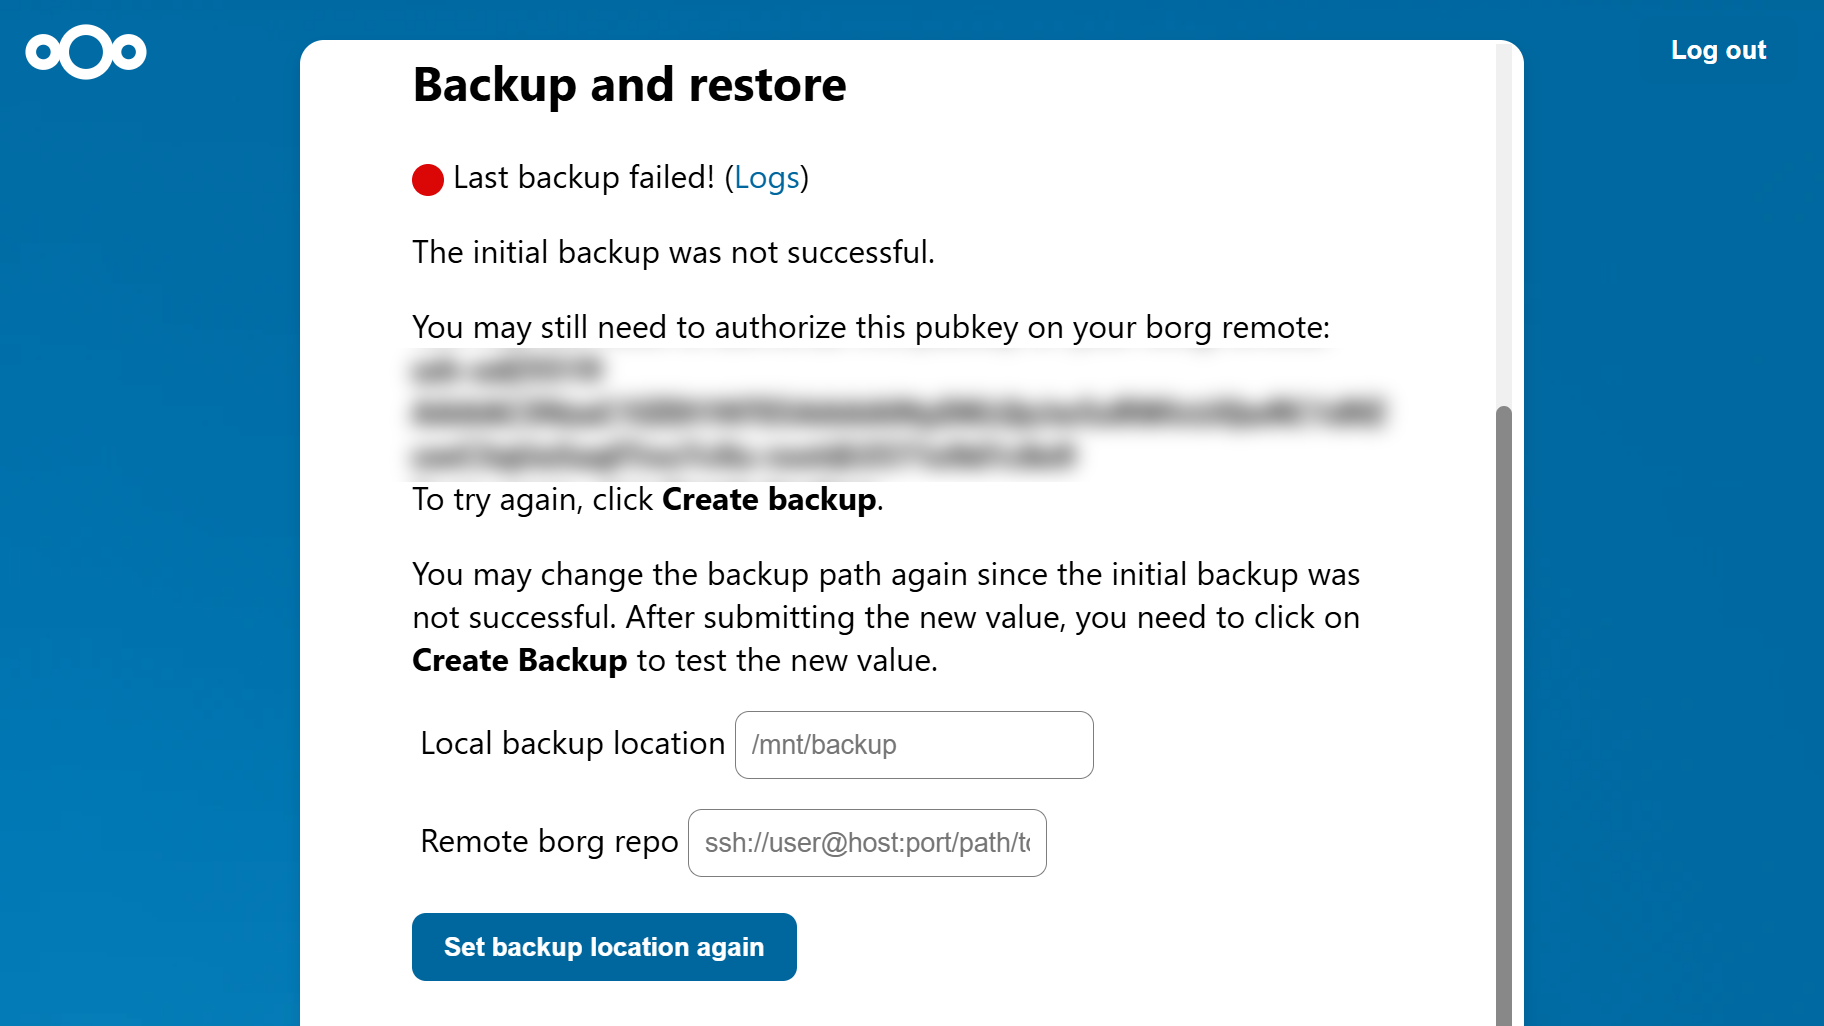
Task: Click bold Create Backup before 'to test'
Action: [x=519, y=661]
